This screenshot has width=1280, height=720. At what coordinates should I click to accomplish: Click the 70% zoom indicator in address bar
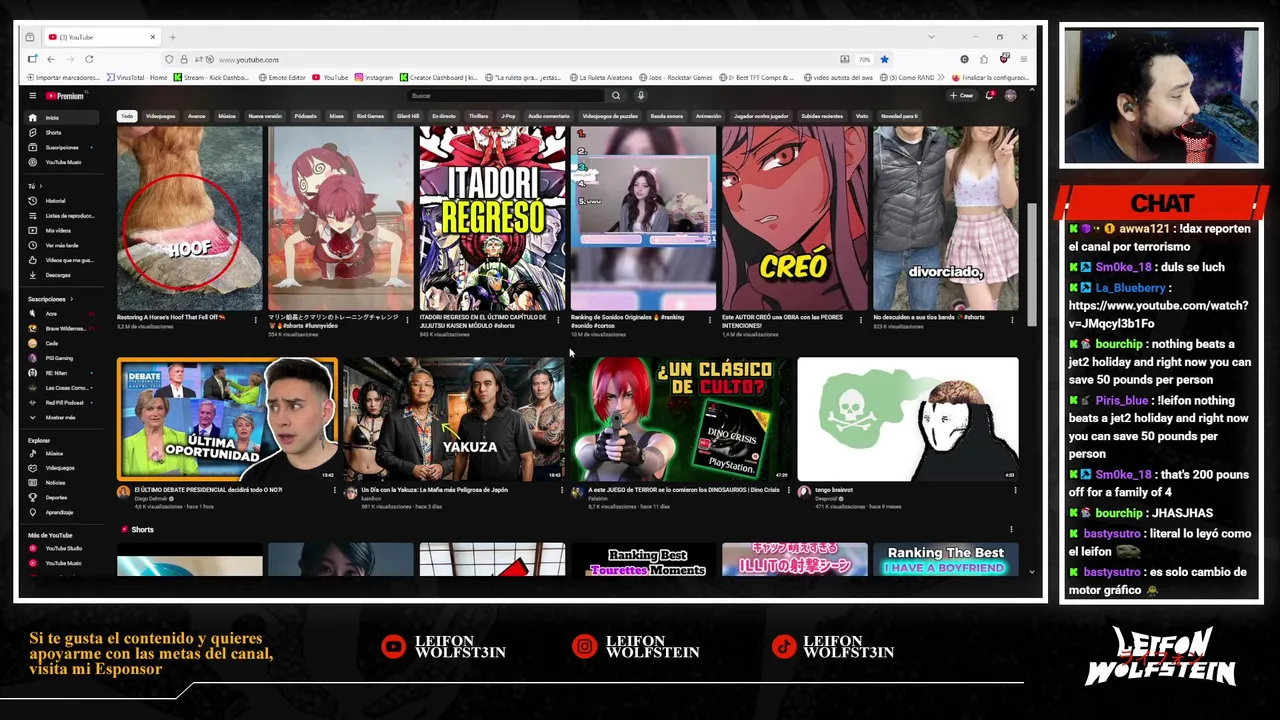pos(864,59)
